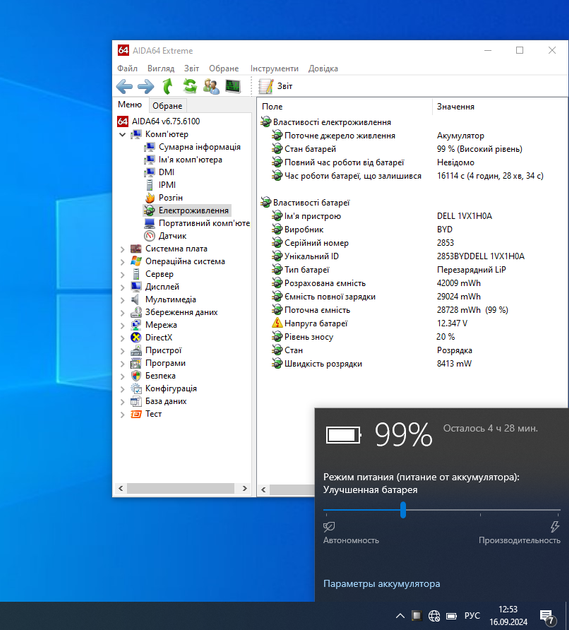
Task: Expand the Збереження даних node
Action: (x=123, y=313)
